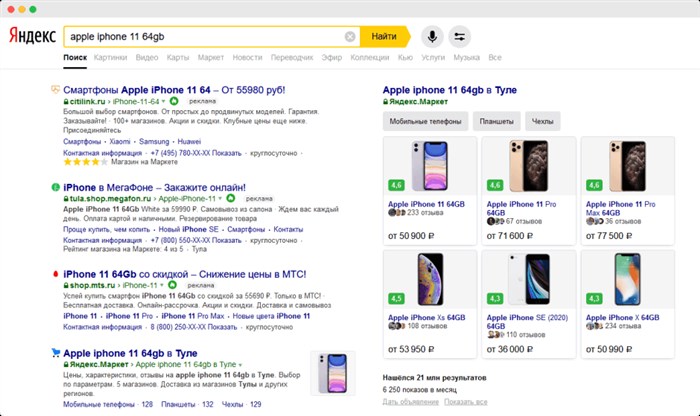The image size is (700, 416).
Task: Open Apple iphone 11 64gb в Туле market panel heading
Action: click(x=450, y=90)
